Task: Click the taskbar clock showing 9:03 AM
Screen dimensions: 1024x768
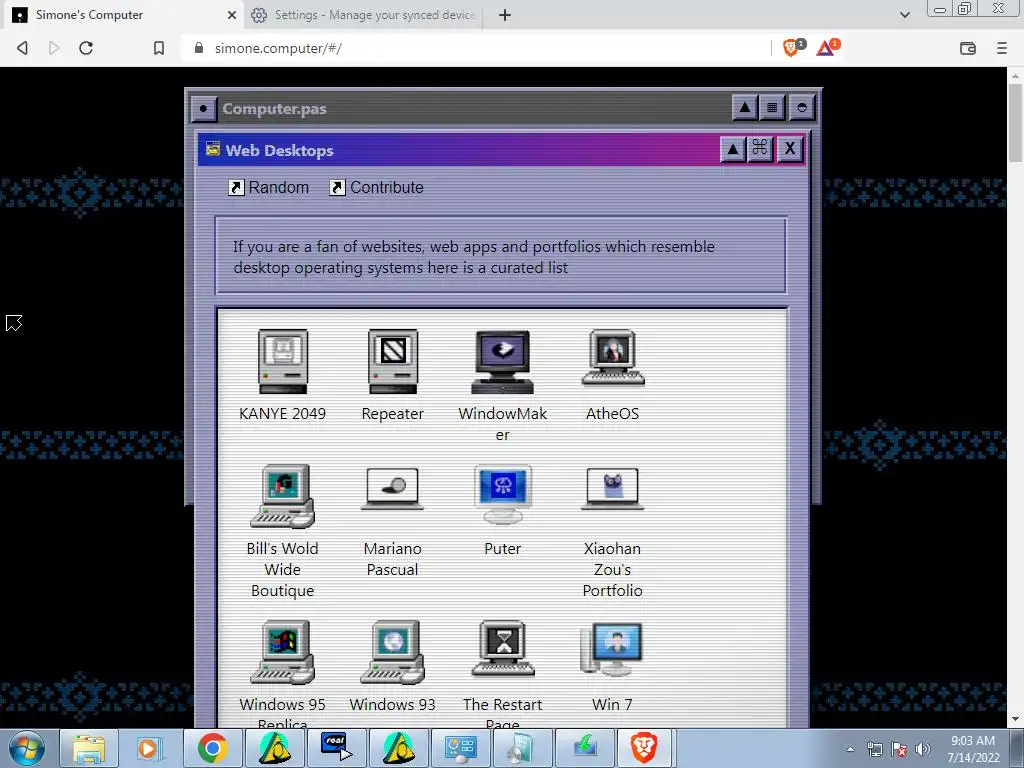Action: tap(973, 748)
